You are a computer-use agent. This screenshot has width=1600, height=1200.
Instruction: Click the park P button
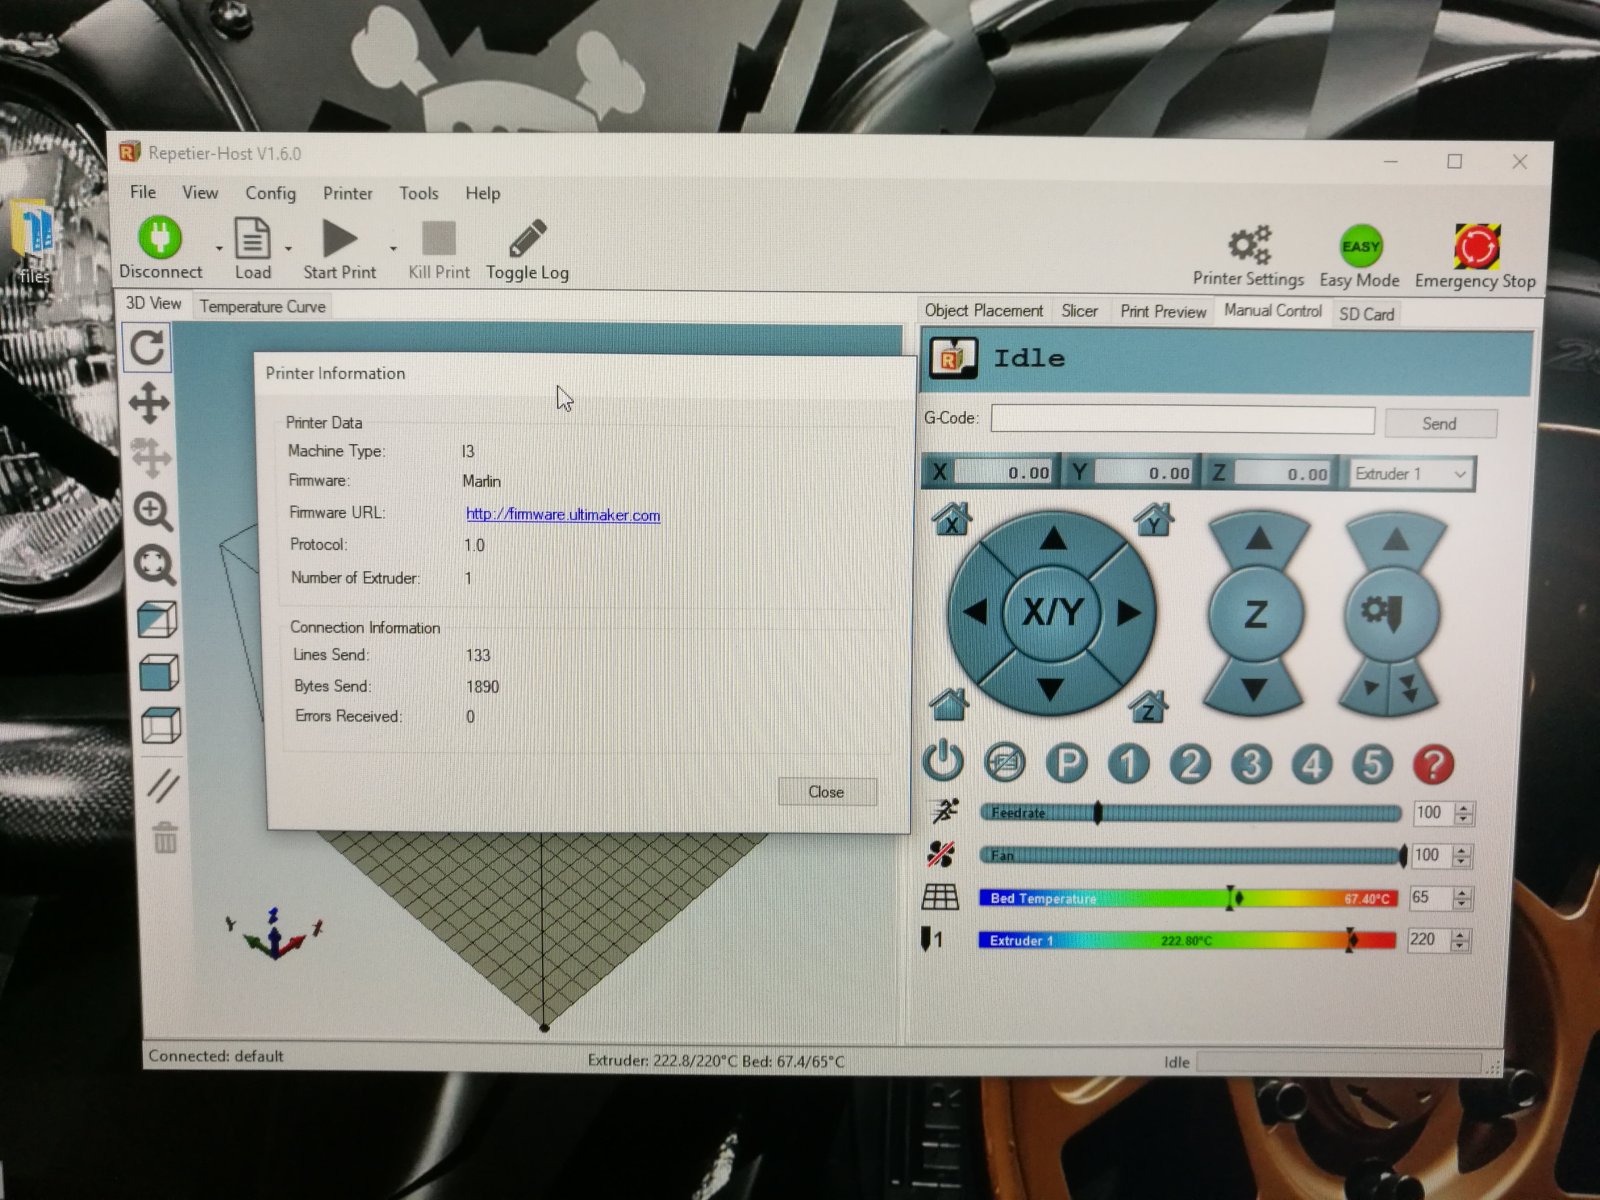click(x=1066, y=765)
